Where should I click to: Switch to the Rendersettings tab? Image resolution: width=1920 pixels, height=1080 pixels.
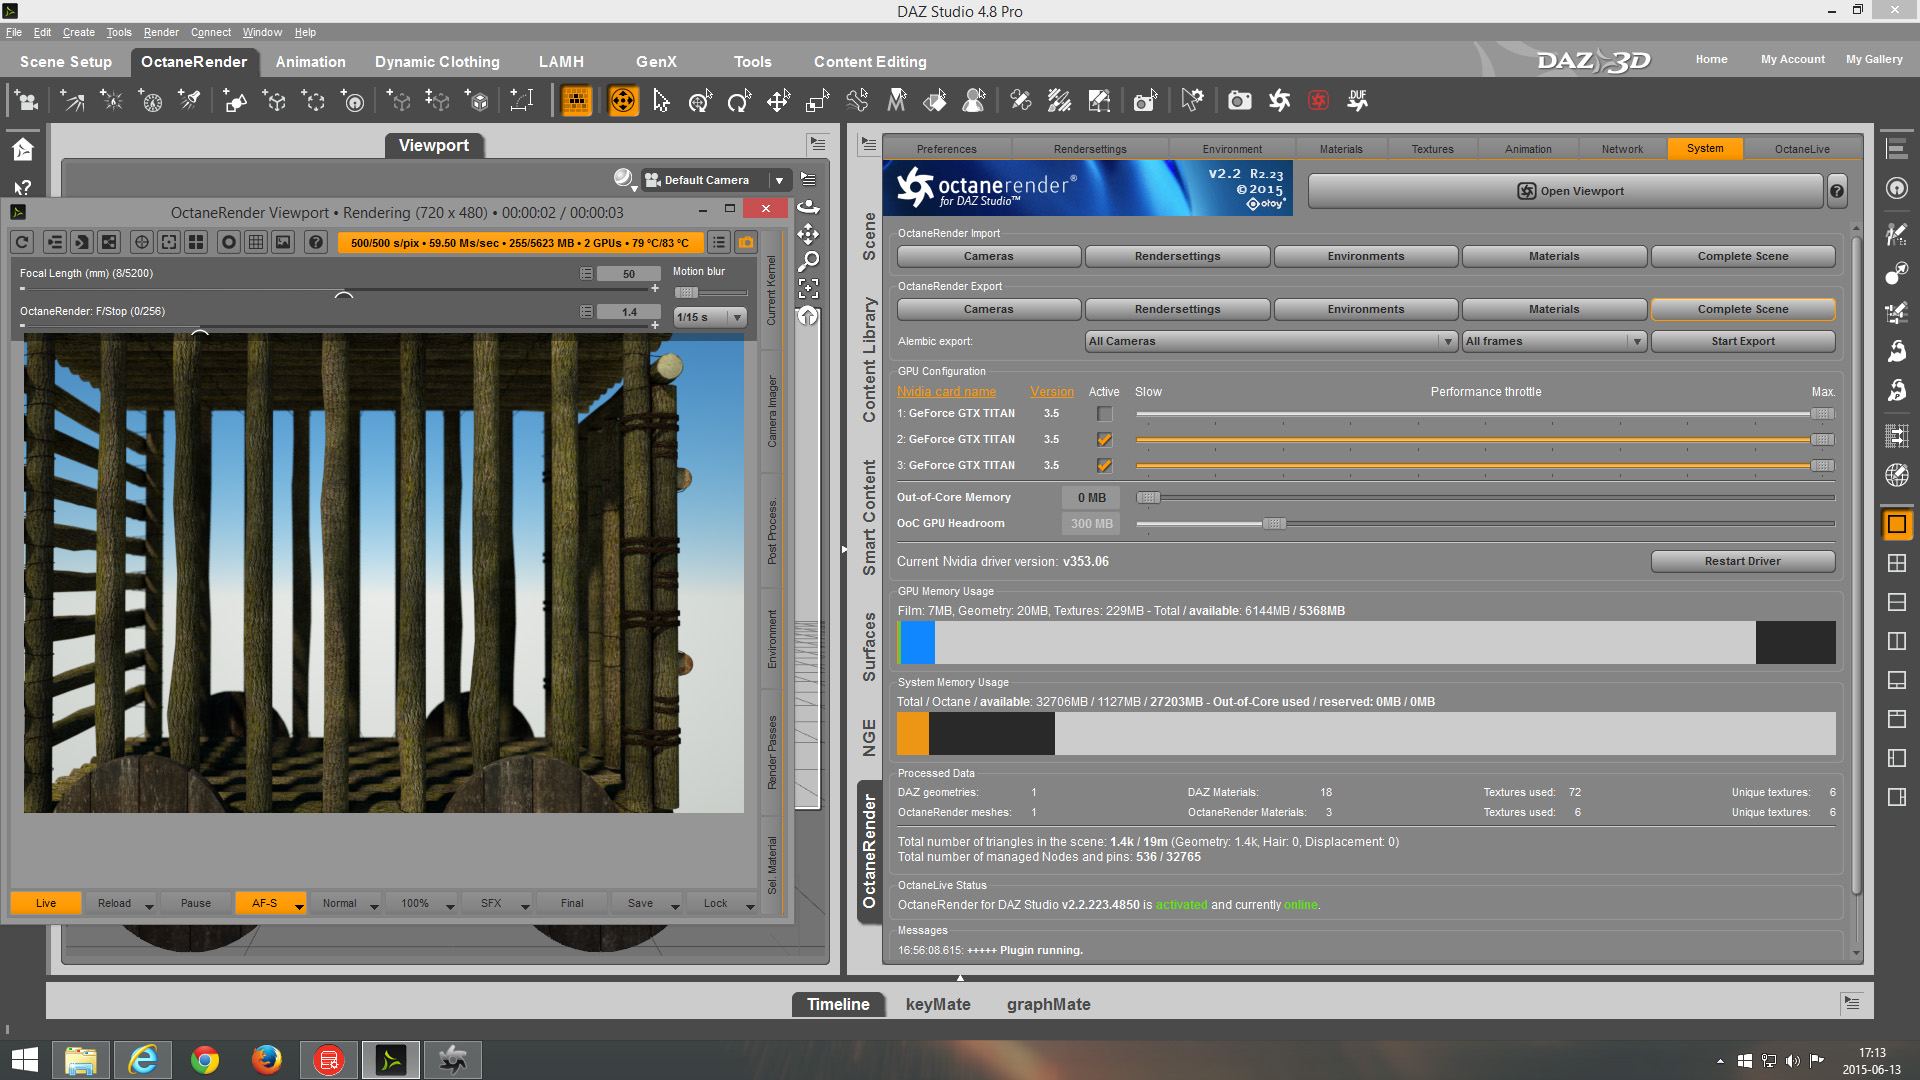pyautogui.click(x=1089, y=149)
